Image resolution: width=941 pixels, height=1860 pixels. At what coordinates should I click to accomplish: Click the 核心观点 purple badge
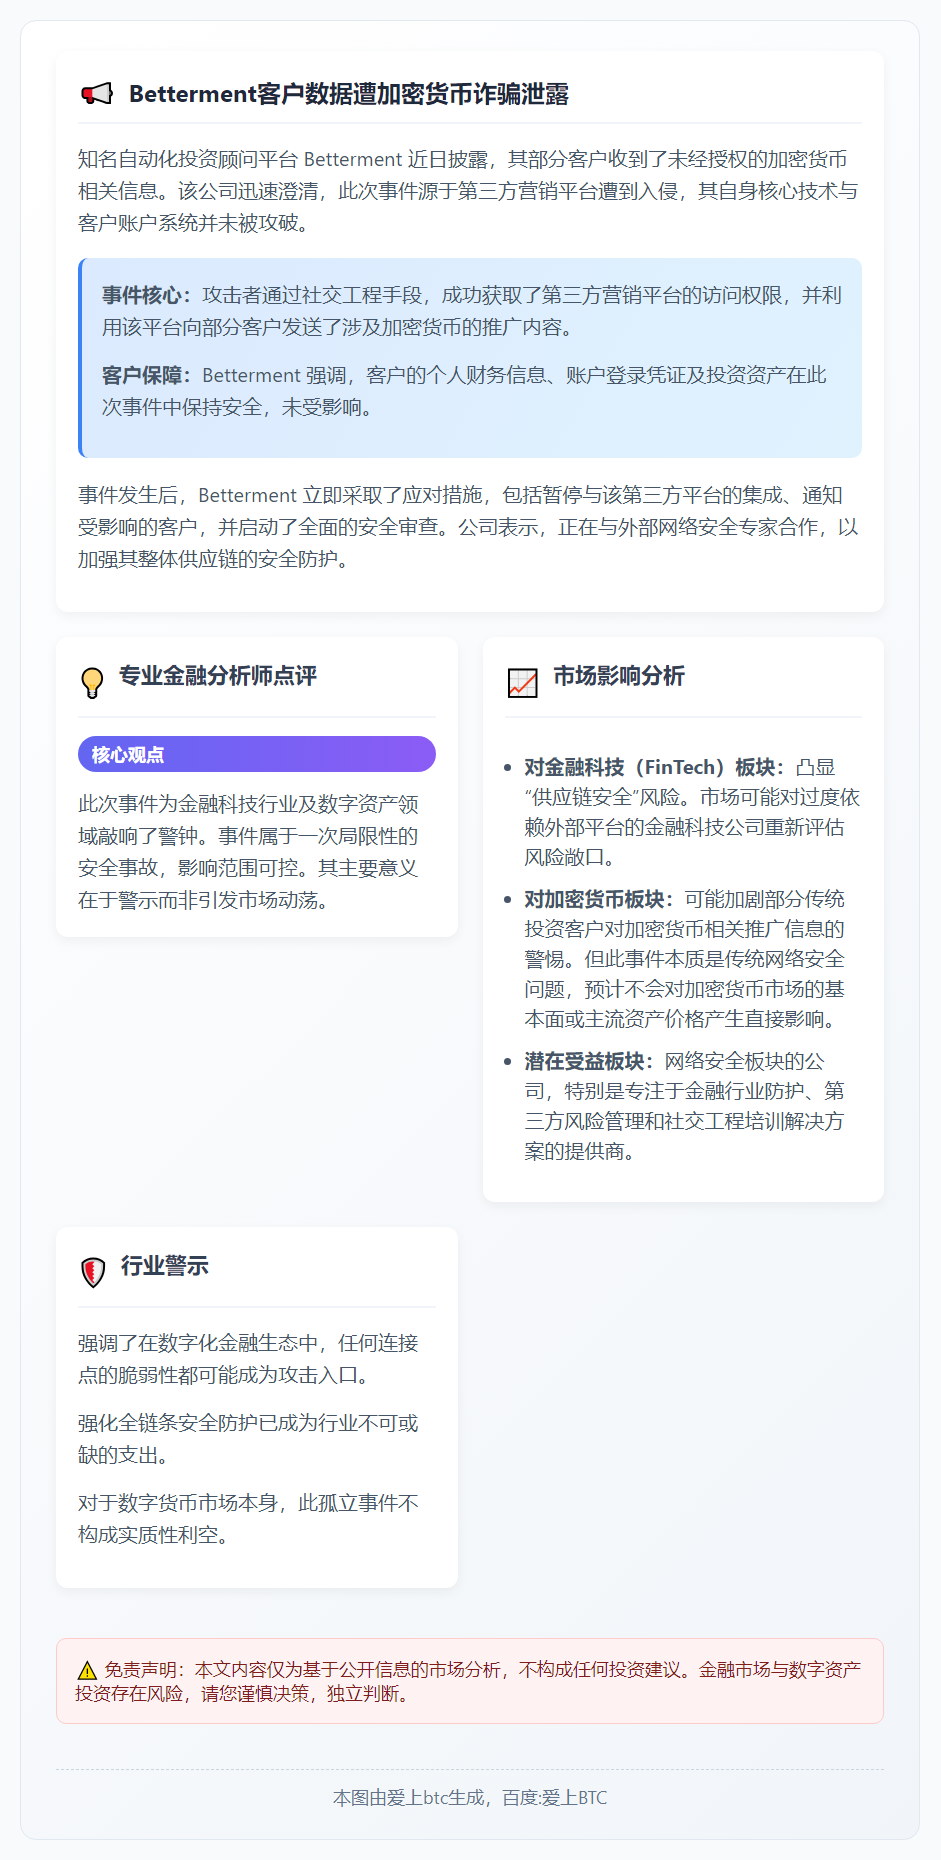pyautogui.click(x=257, y=754)
